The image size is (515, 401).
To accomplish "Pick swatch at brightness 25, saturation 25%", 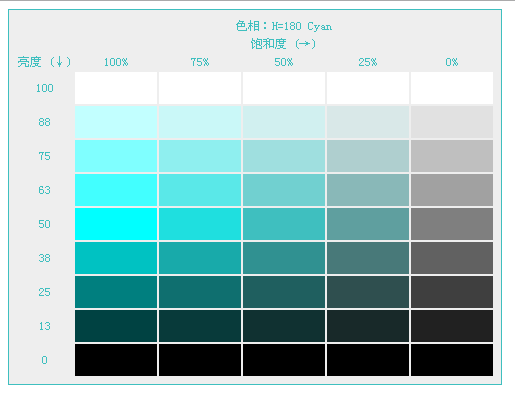I will [368, 292].
